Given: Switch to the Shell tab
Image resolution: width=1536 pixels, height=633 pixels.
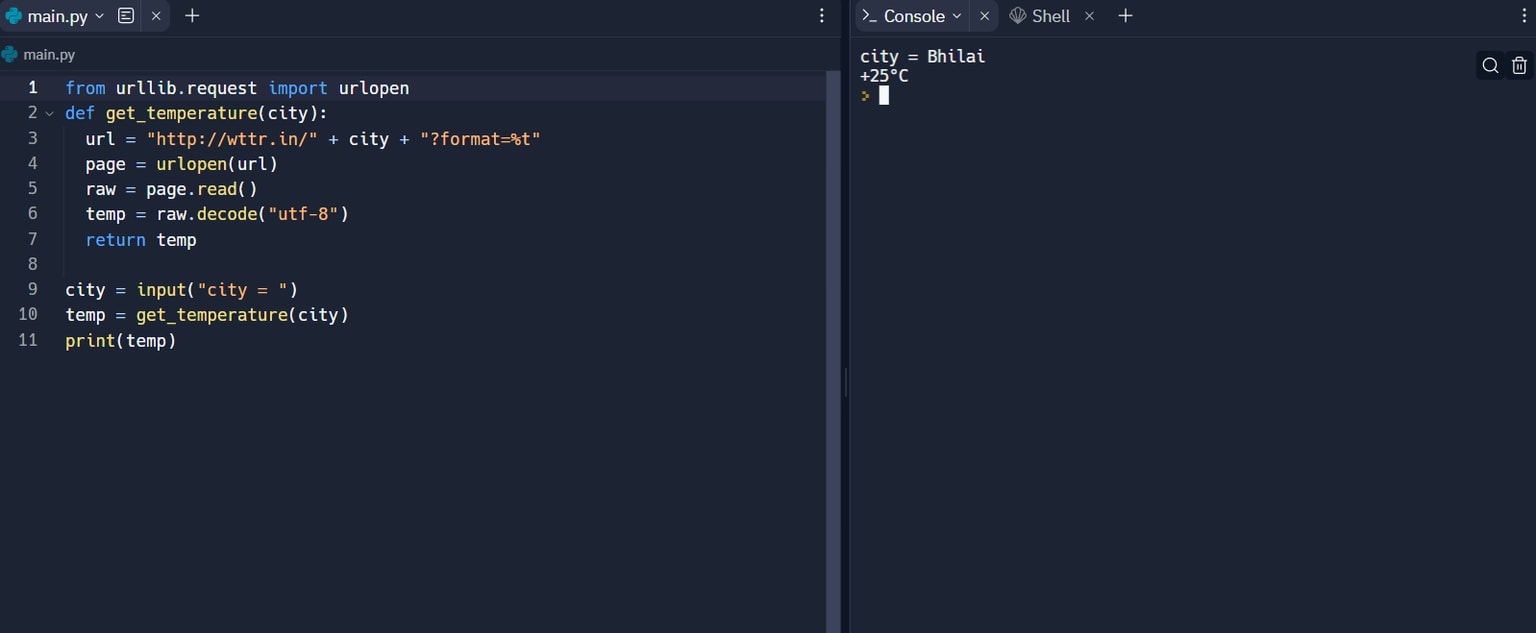Looking at the screenshot, I should [x=1040, y=16].
